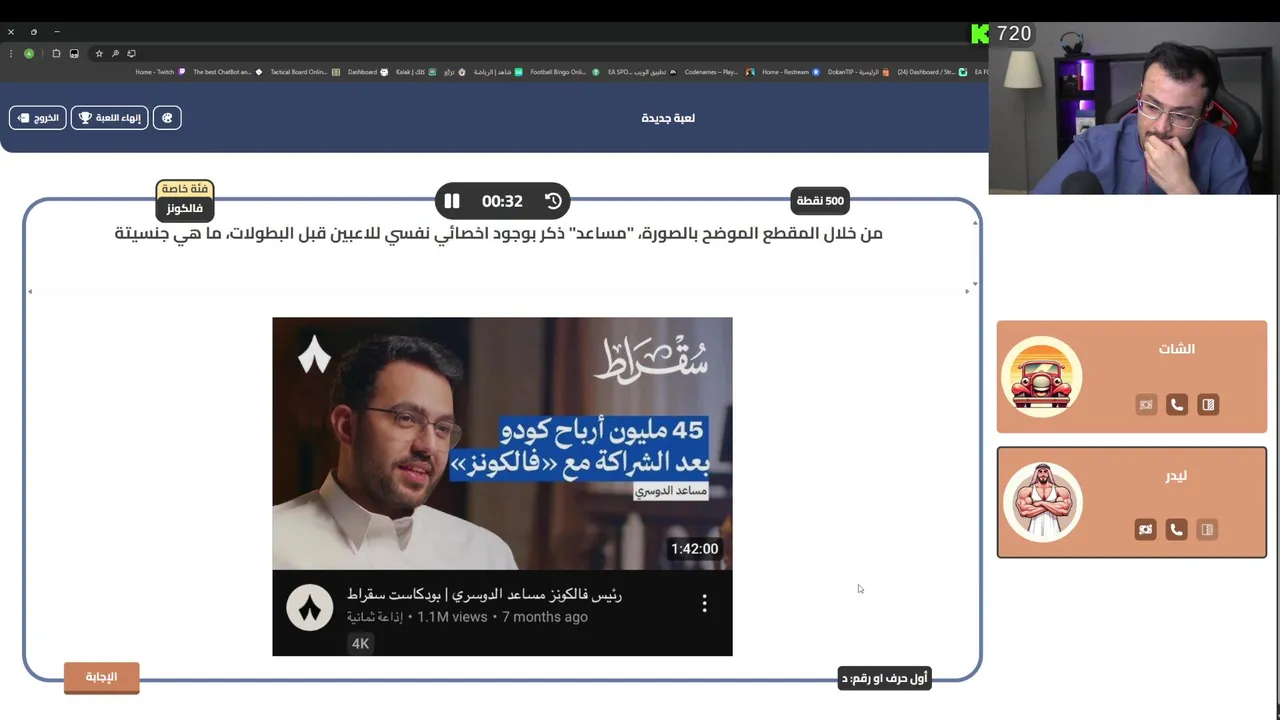Open the green browser profile avatar
Screen dimensions: 1280x720
click(29, 53)
